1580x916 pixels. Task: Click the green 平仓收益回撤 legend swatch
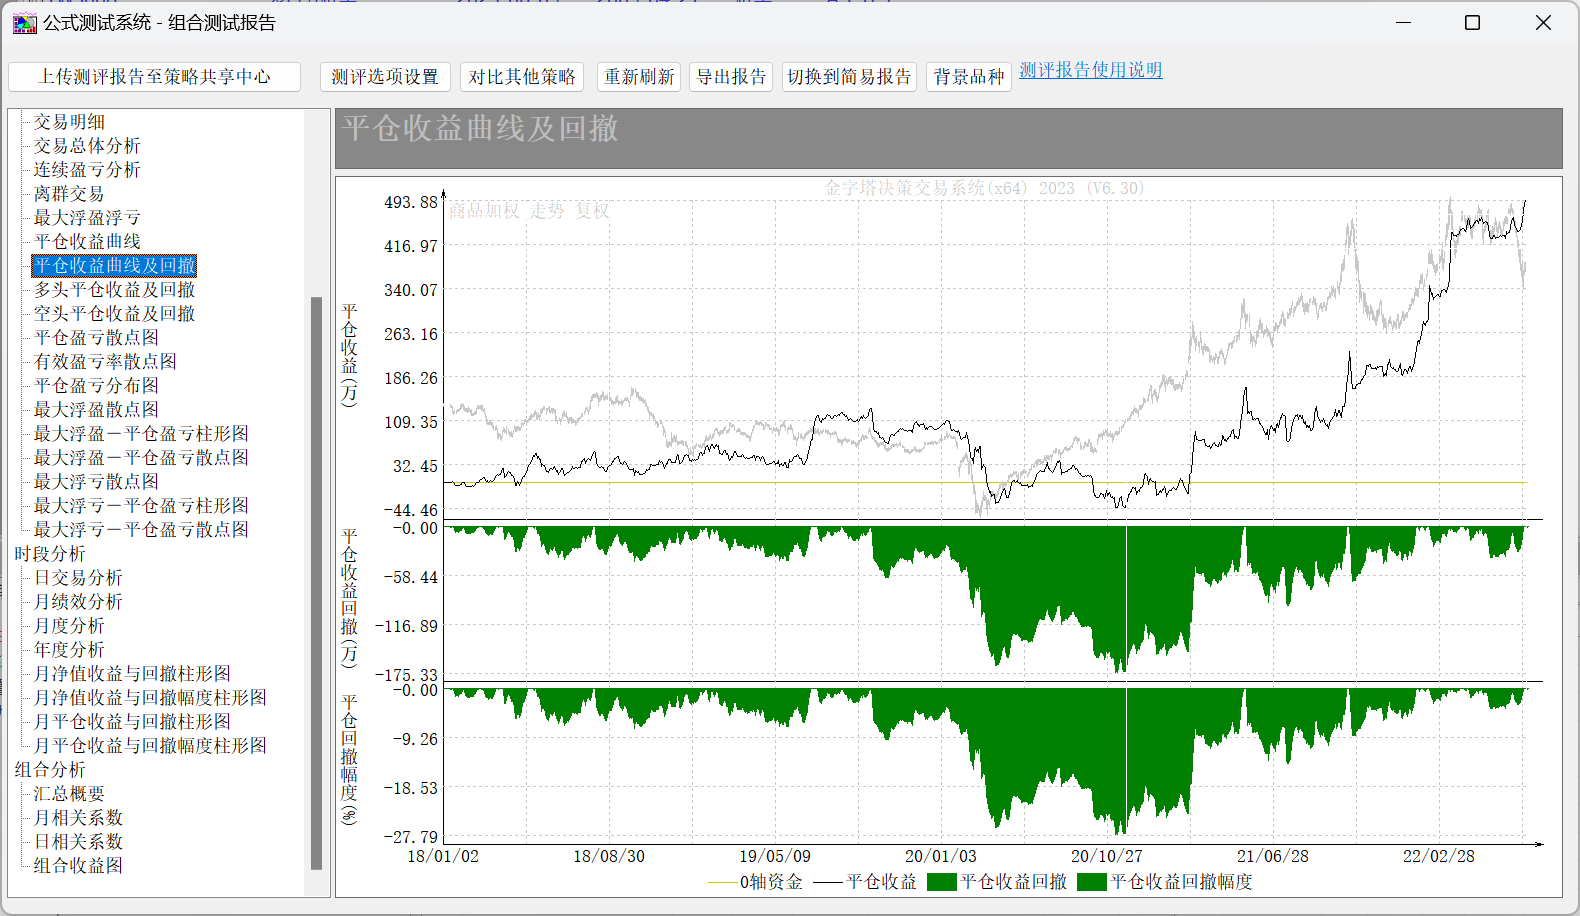coord(941,882)
